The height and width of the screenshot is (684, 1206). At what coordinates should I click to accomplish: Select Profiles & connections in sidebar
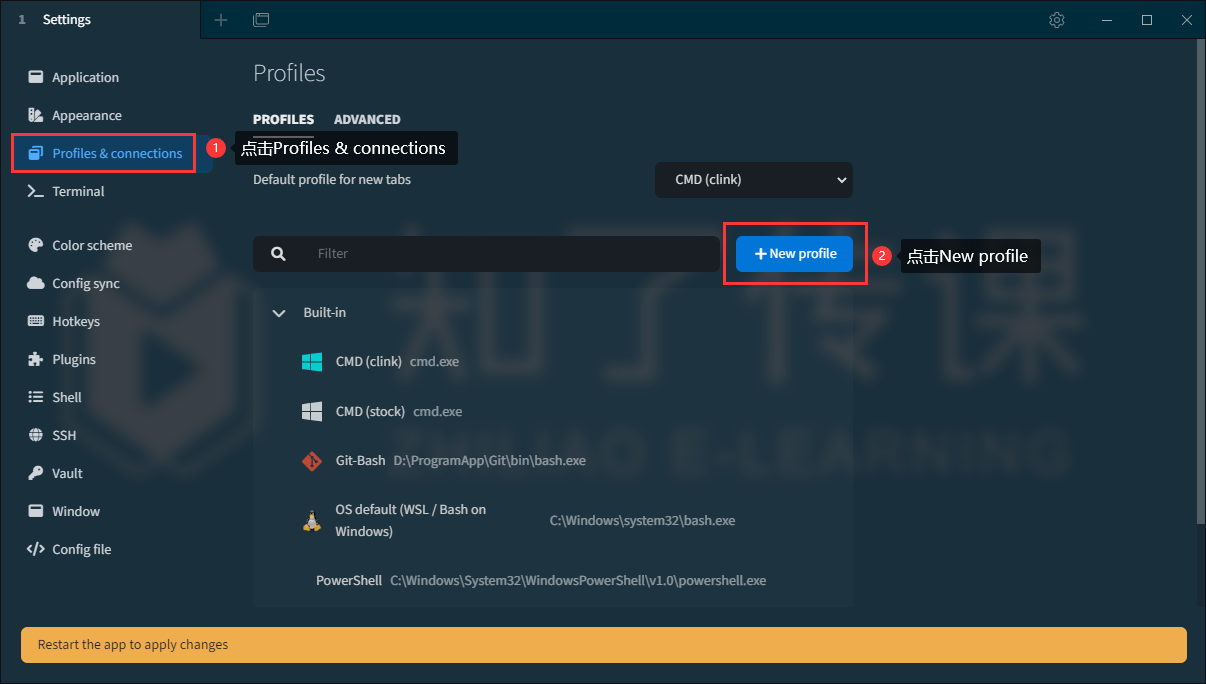(x=117, y=153)
